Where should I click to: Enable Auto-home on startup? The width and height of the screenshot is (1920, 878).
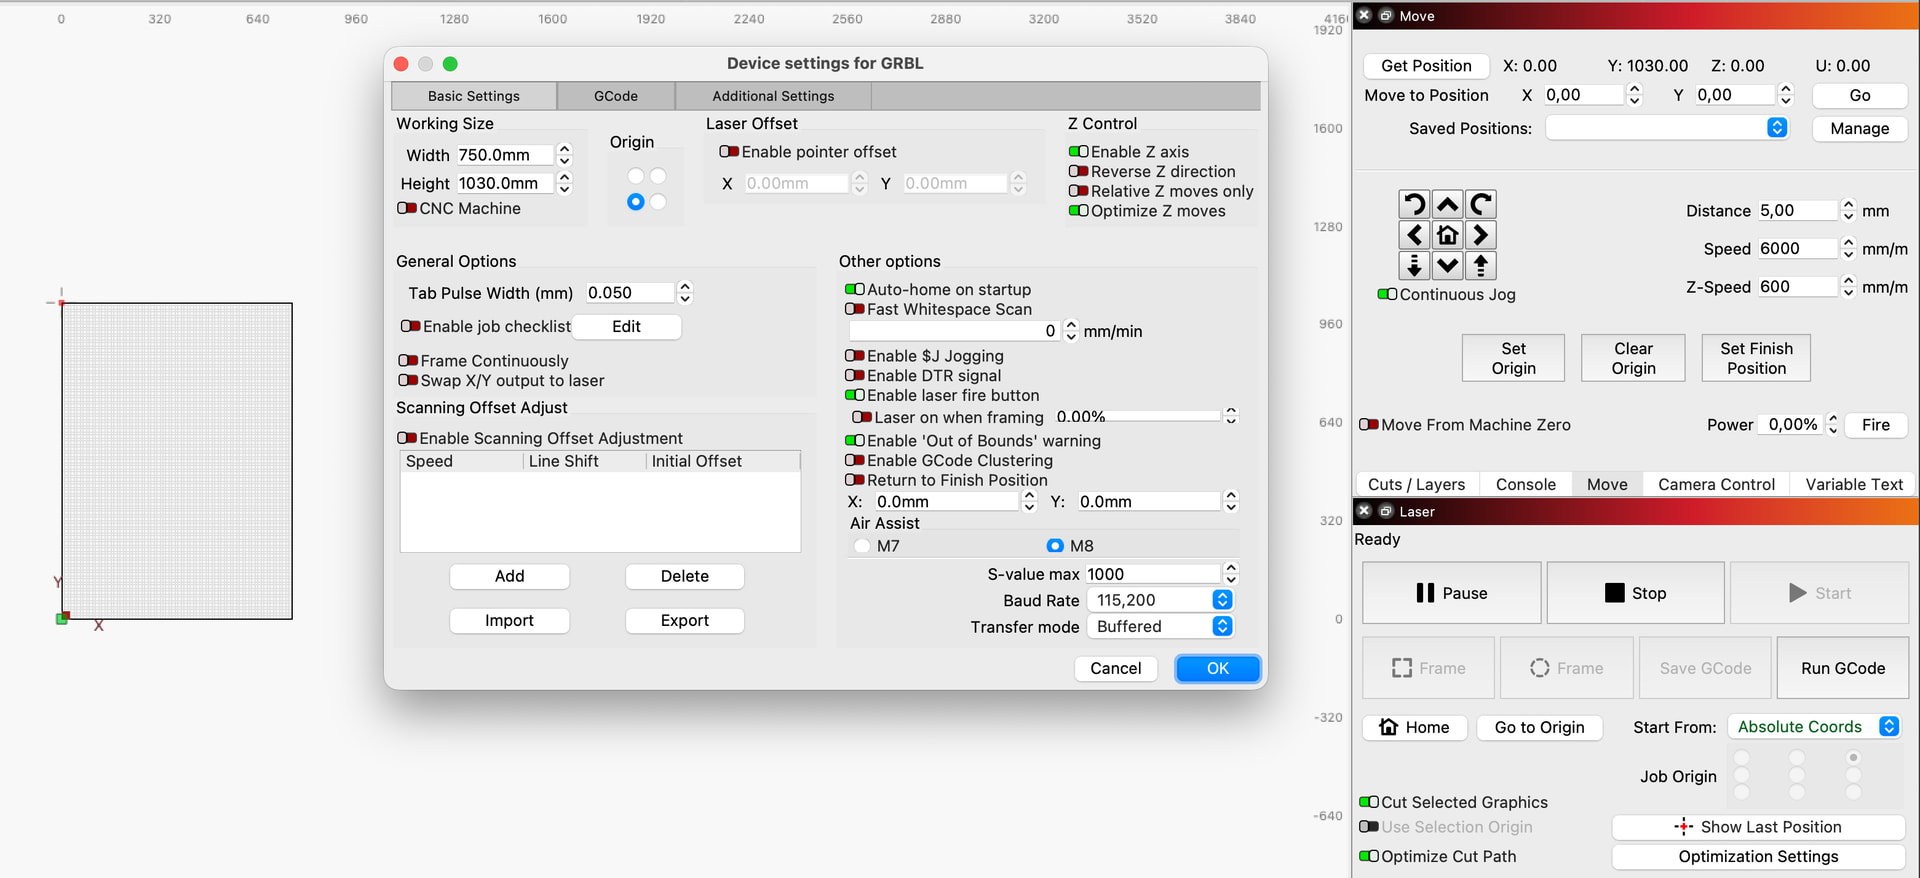click(x=854, y=290)
